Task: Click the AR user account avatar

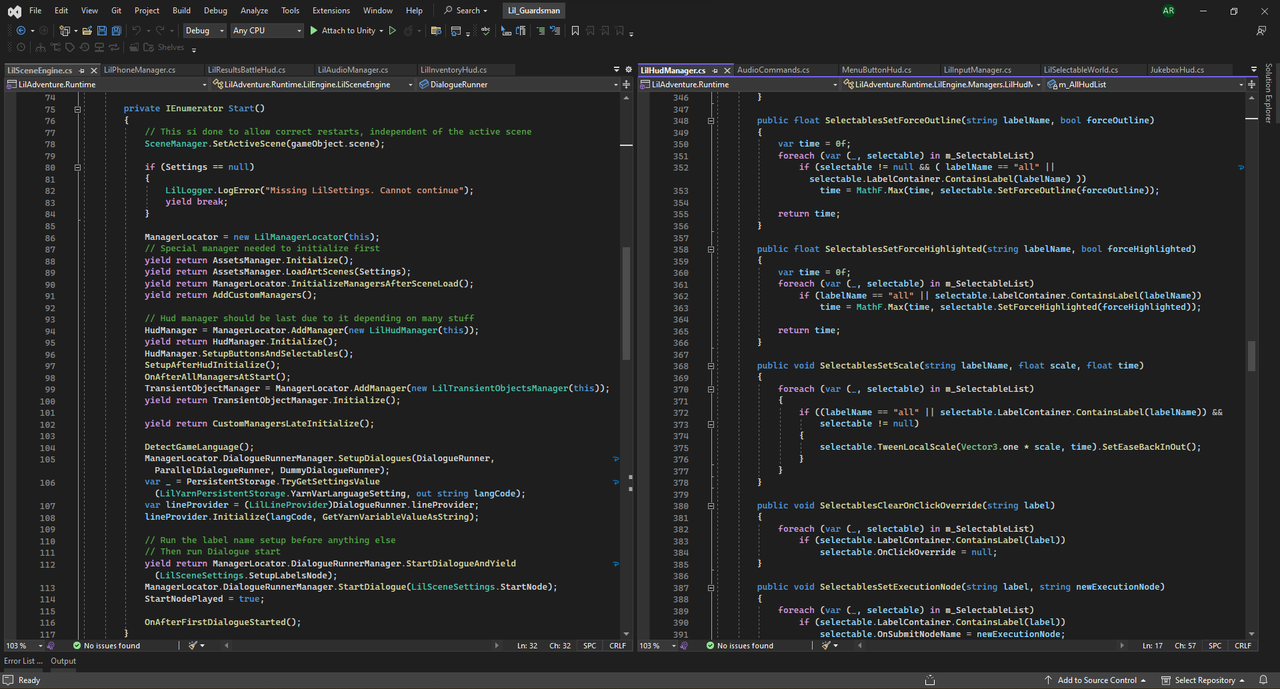Action: [1168, 11]
